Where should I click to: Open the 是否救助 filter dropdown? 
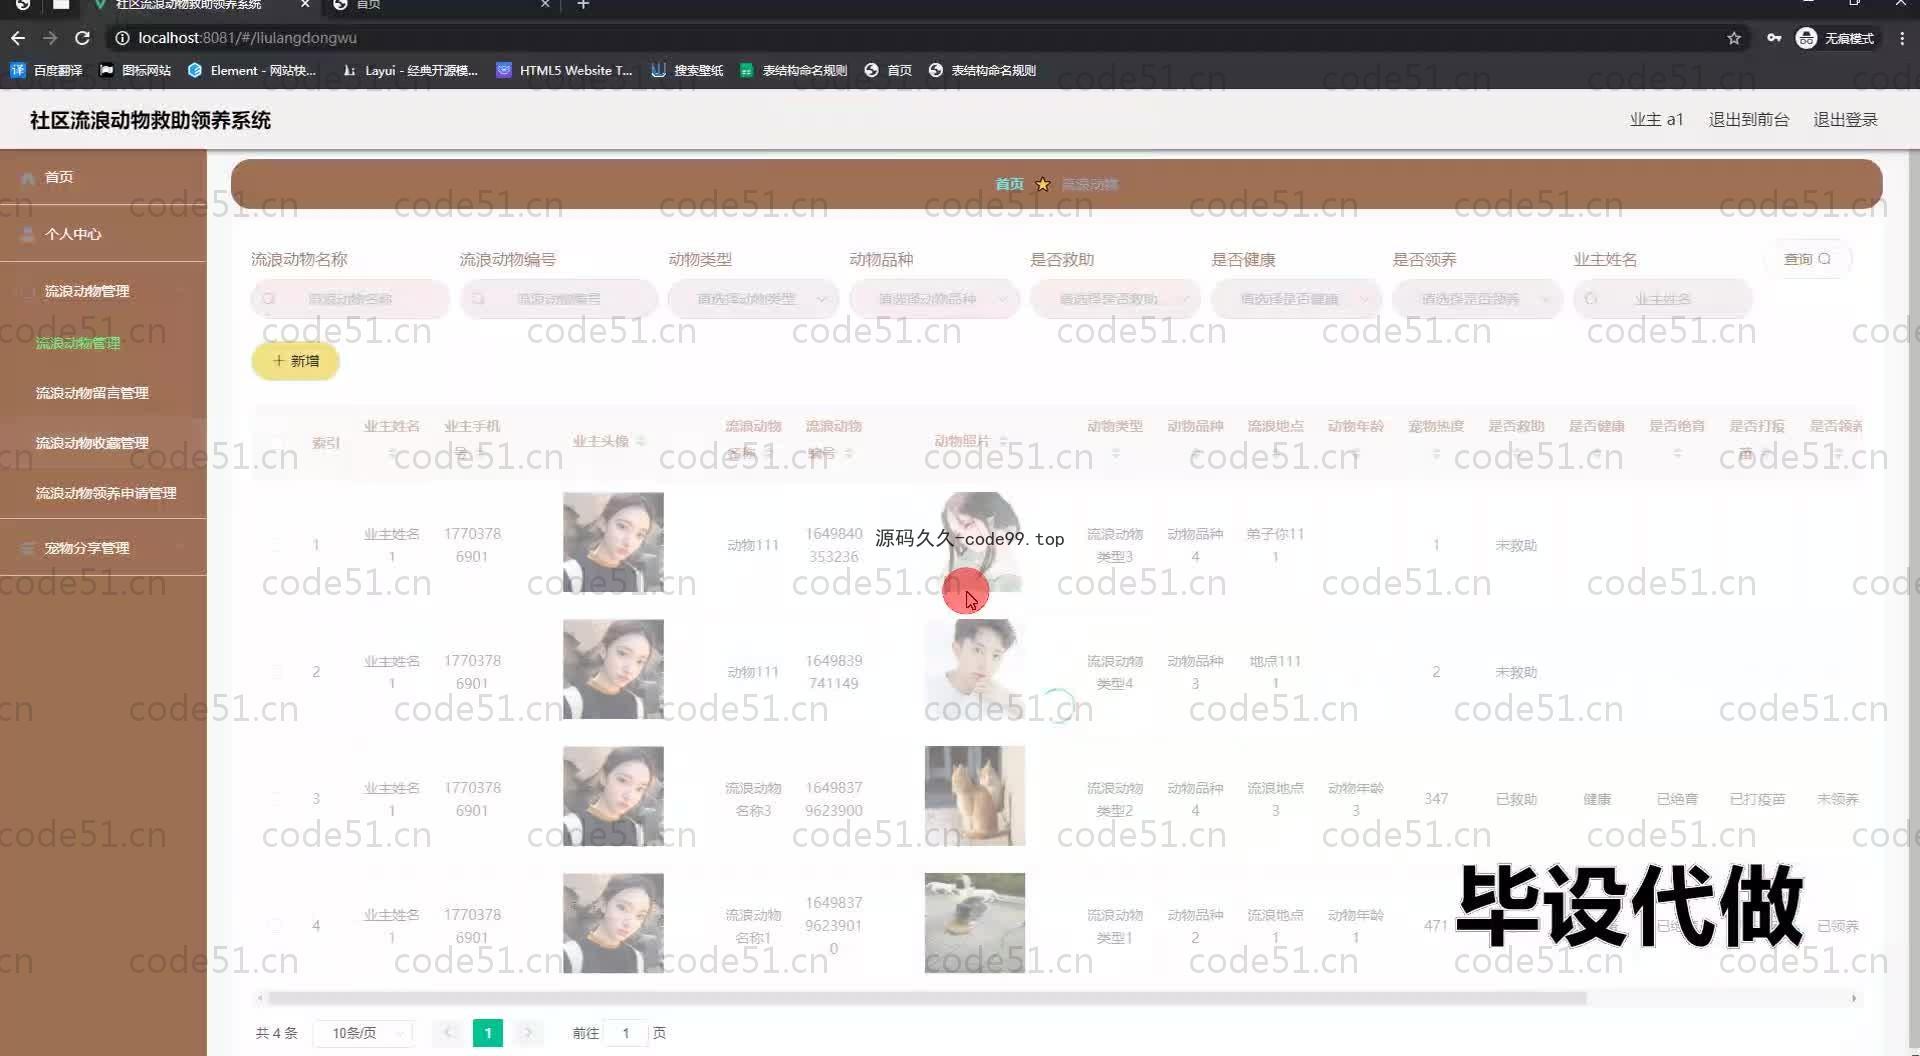pos(1115,299)
